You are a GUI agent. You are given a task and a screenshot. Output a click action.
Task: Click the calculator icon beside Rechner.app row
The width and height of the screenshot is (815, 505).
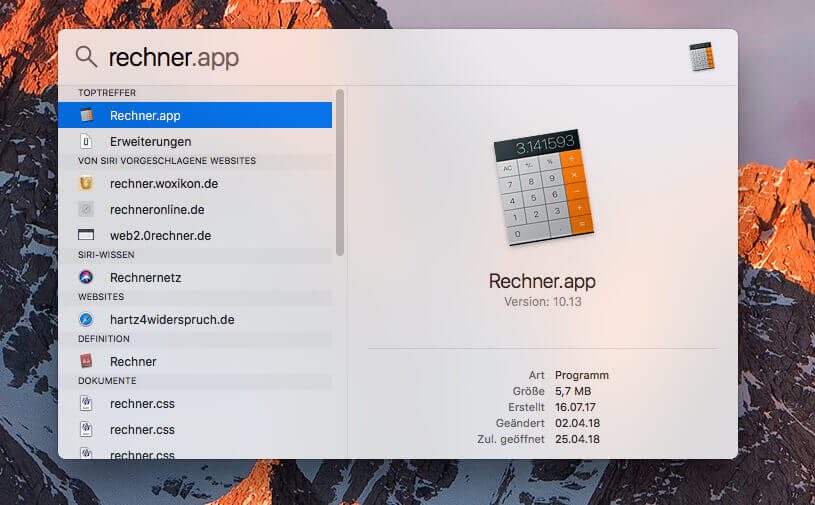[86, 115]
